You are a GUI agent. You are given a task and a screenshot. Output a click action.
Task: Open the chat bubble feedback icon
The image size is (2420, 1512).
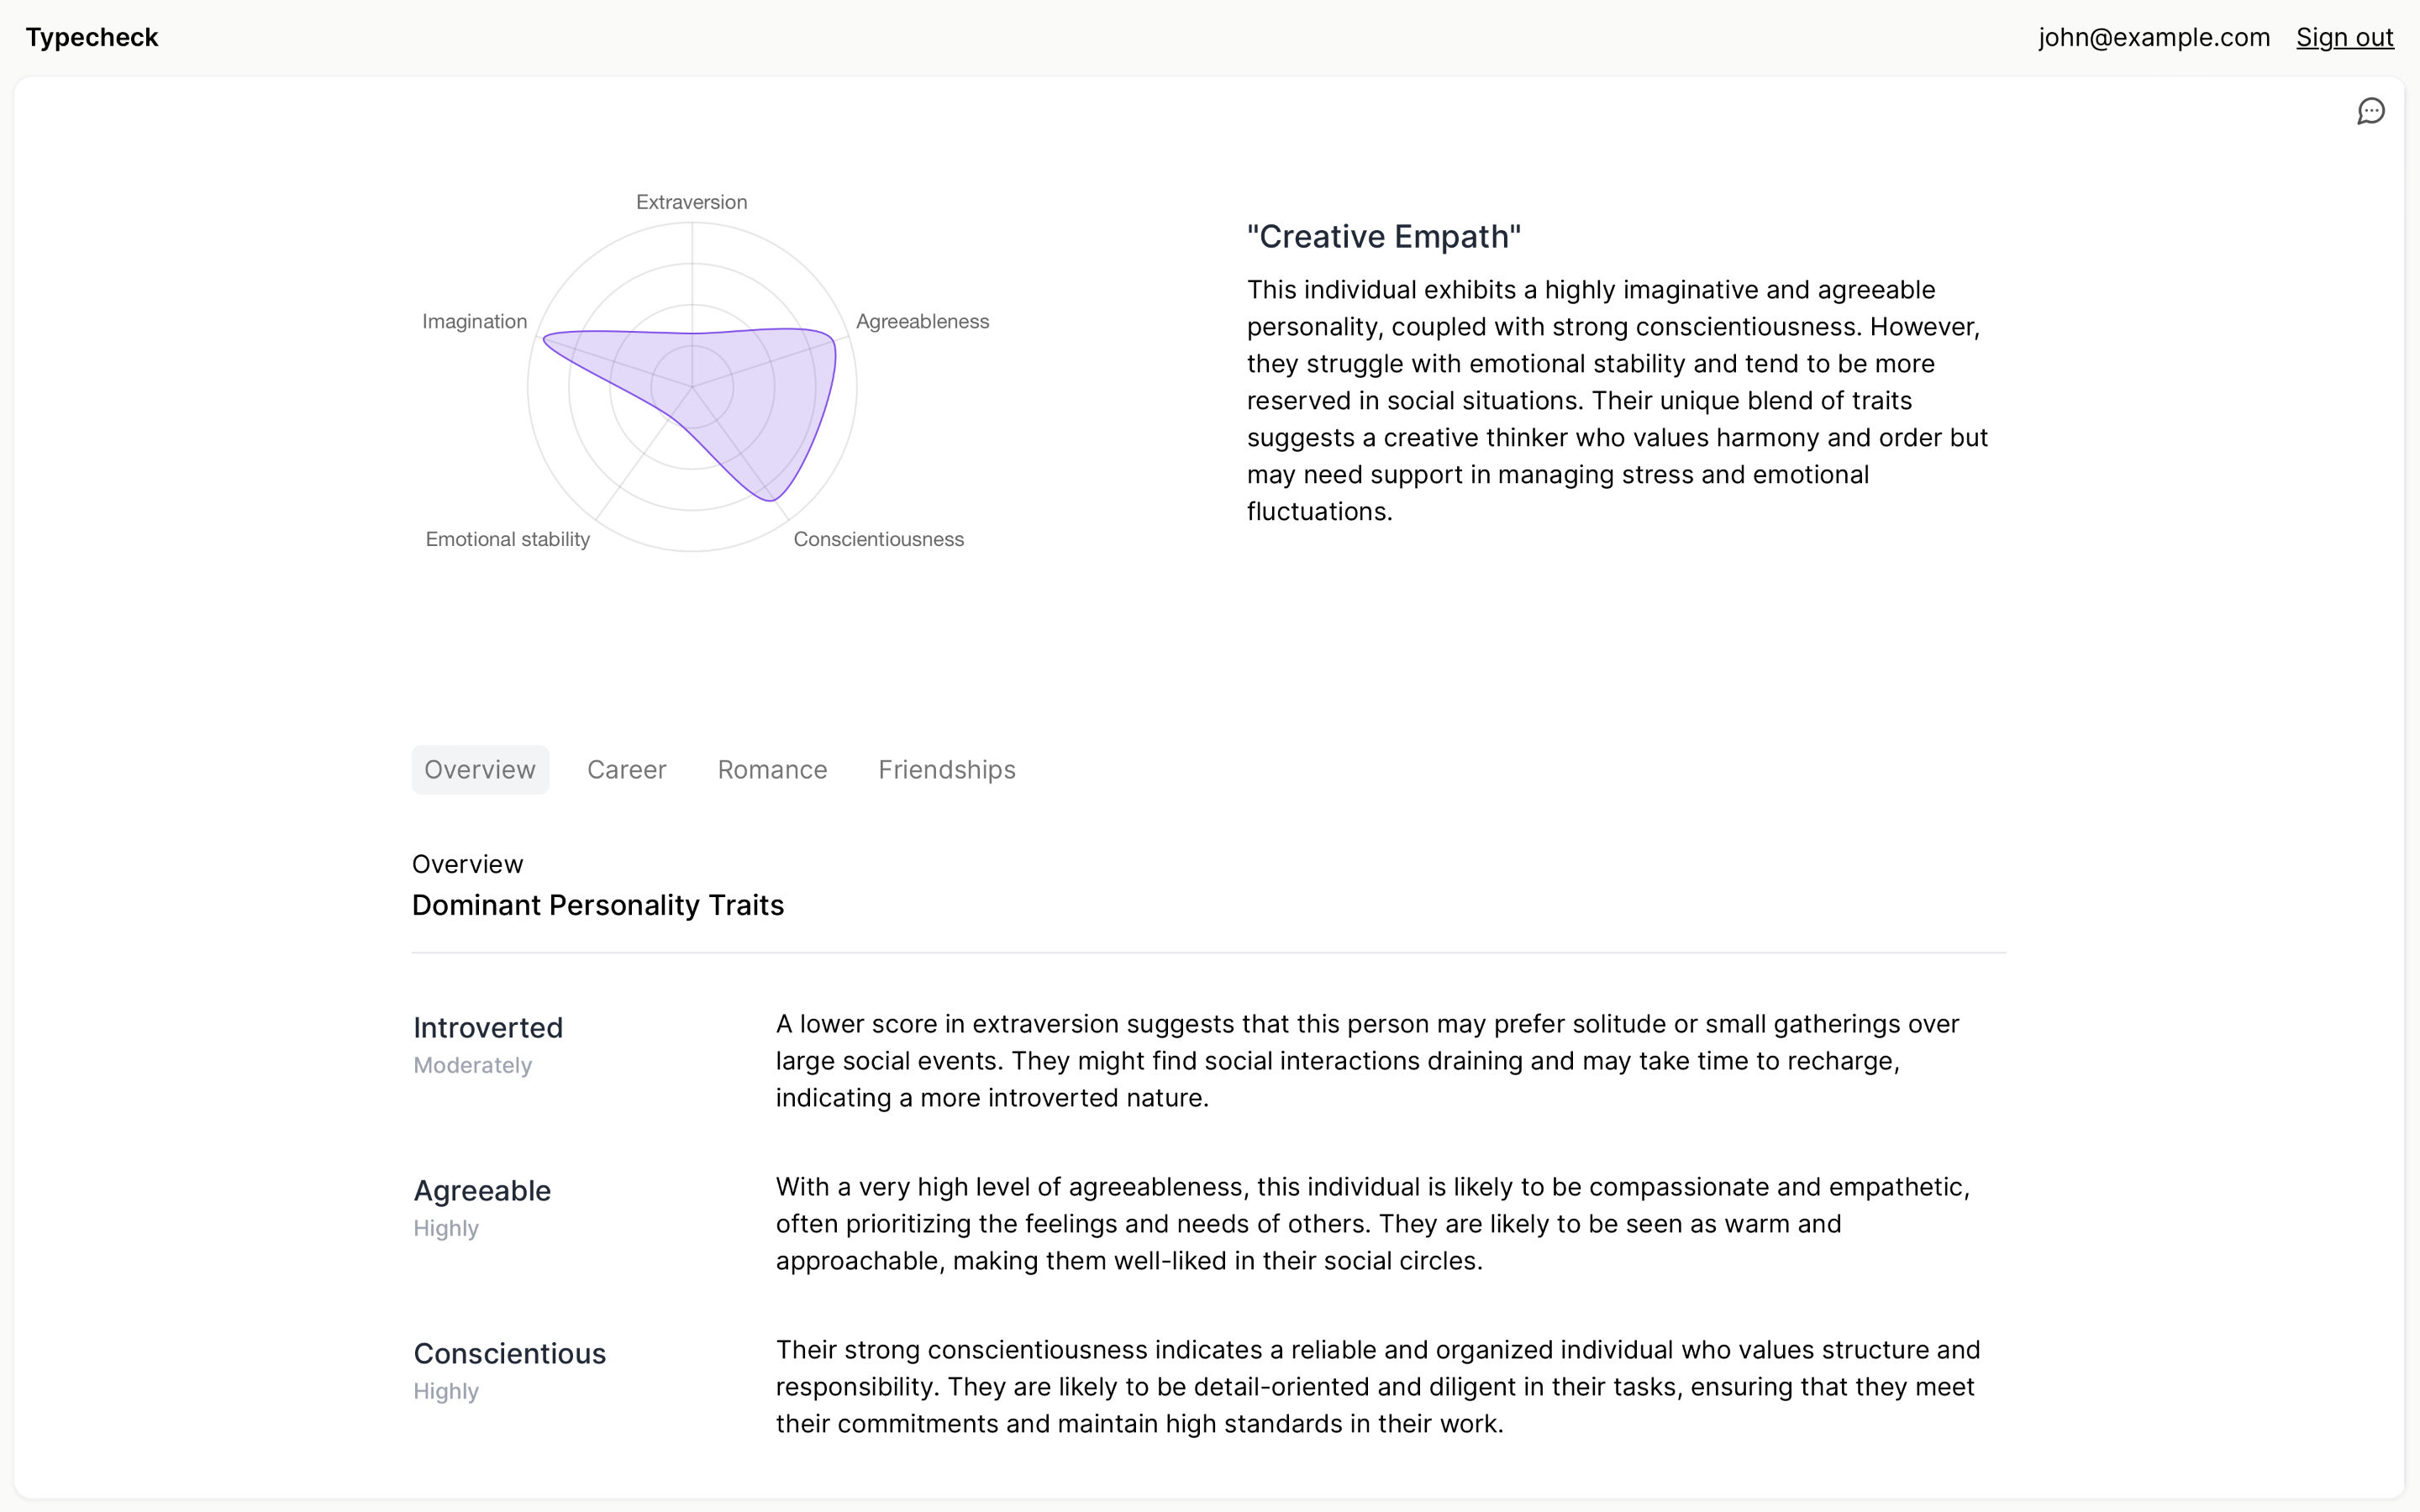coord(2370,111)
